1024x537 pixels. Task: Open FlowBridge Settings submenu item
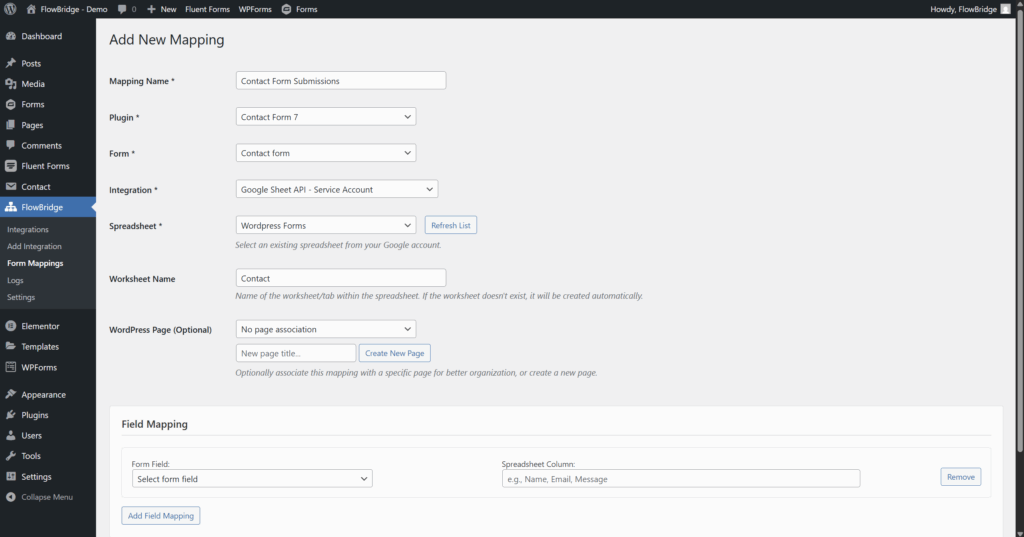(x=21, y=297)
